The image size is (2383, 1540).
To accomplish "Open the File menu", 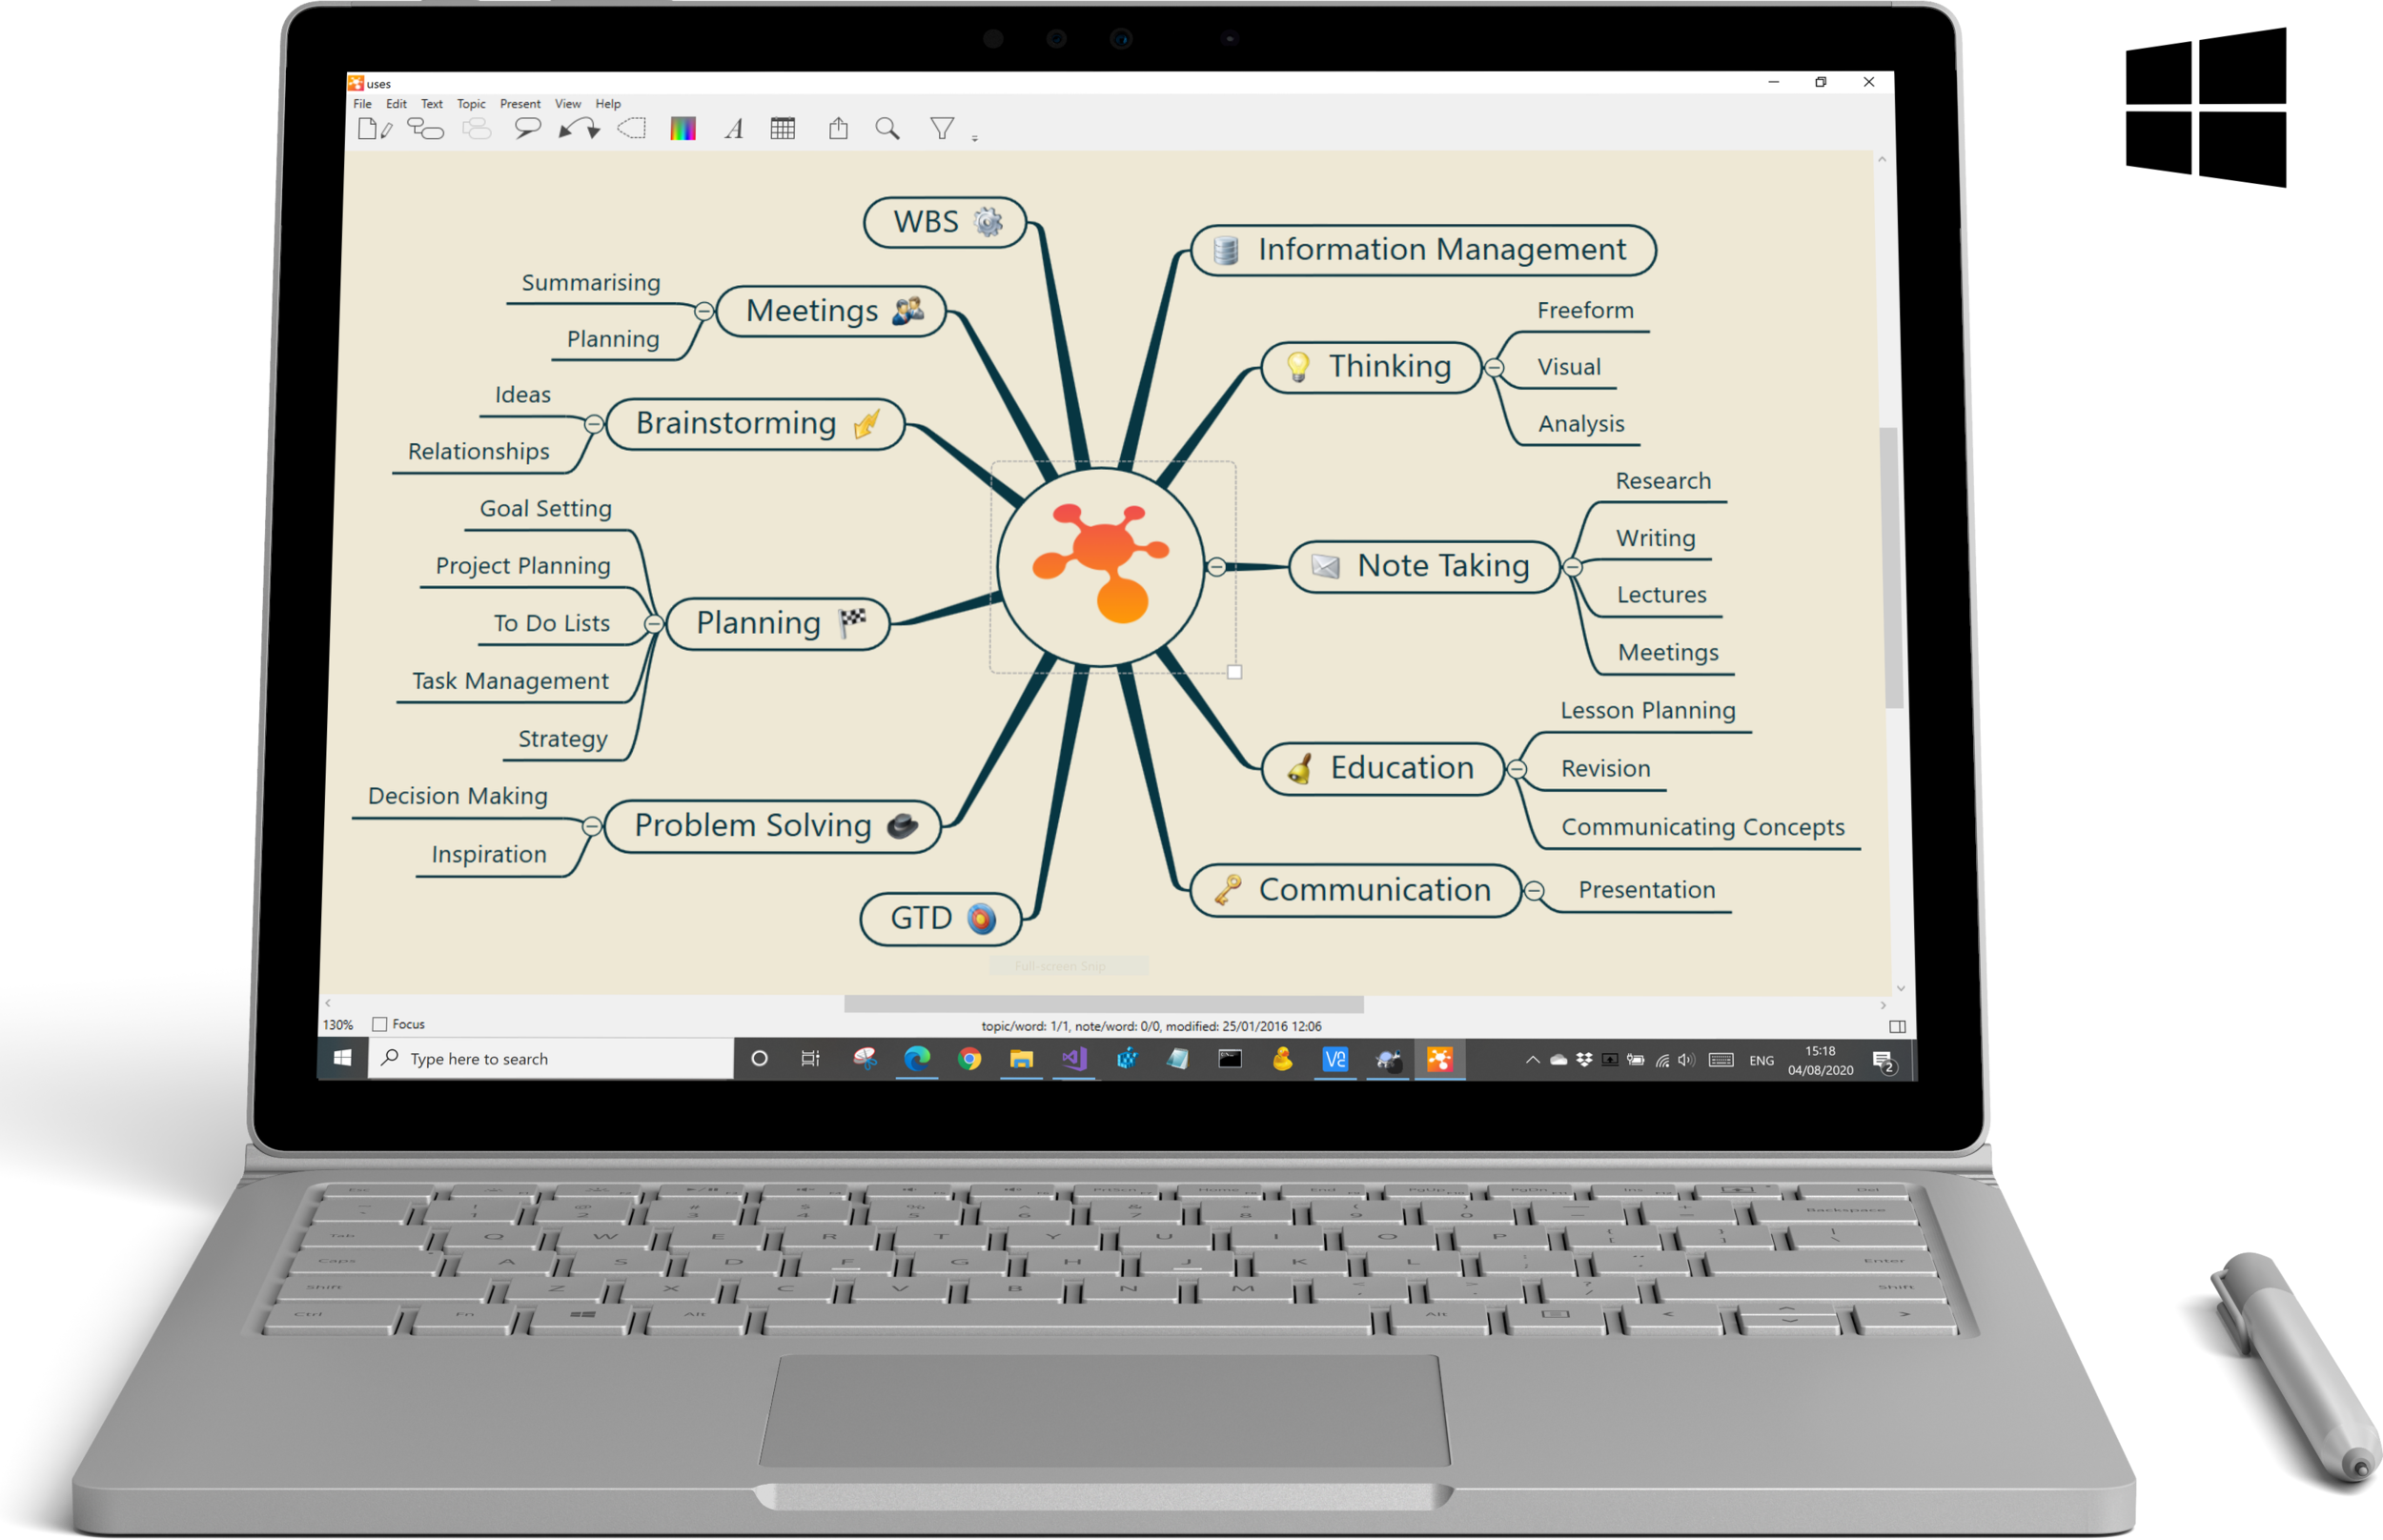I will [x=365, y=106].
